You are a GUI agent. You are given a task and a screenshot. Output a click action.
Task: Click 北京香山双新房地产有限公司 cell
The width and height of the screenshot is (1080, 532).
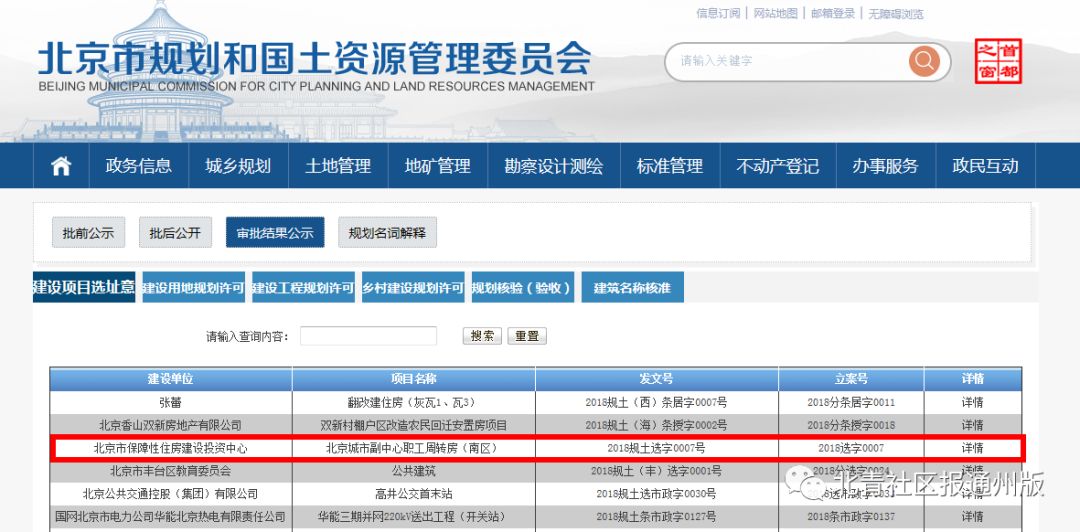click(171, 425)
